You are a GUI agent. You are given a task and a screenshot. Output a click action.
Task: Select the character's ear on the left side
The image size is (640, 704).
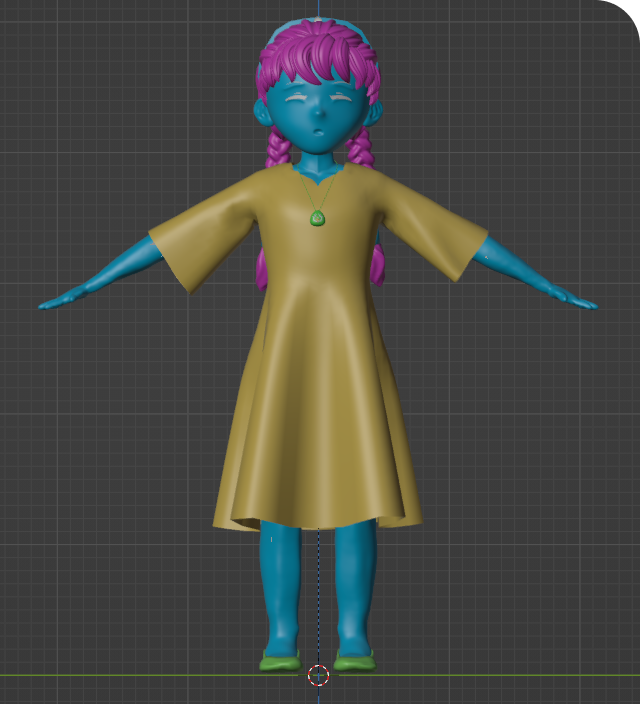(263, 113)
